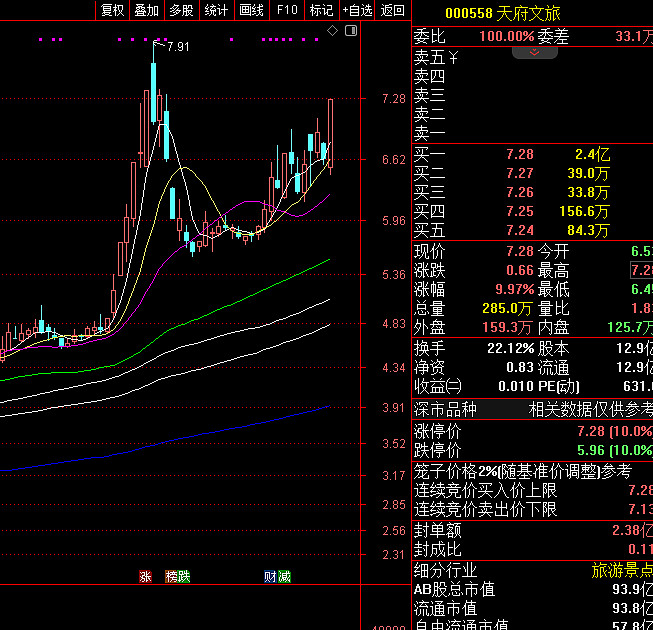Click the 总量 value 285.0万
The width and height of the screenshot is (653, 630).
pyautogui.click(x=507, y=309)
